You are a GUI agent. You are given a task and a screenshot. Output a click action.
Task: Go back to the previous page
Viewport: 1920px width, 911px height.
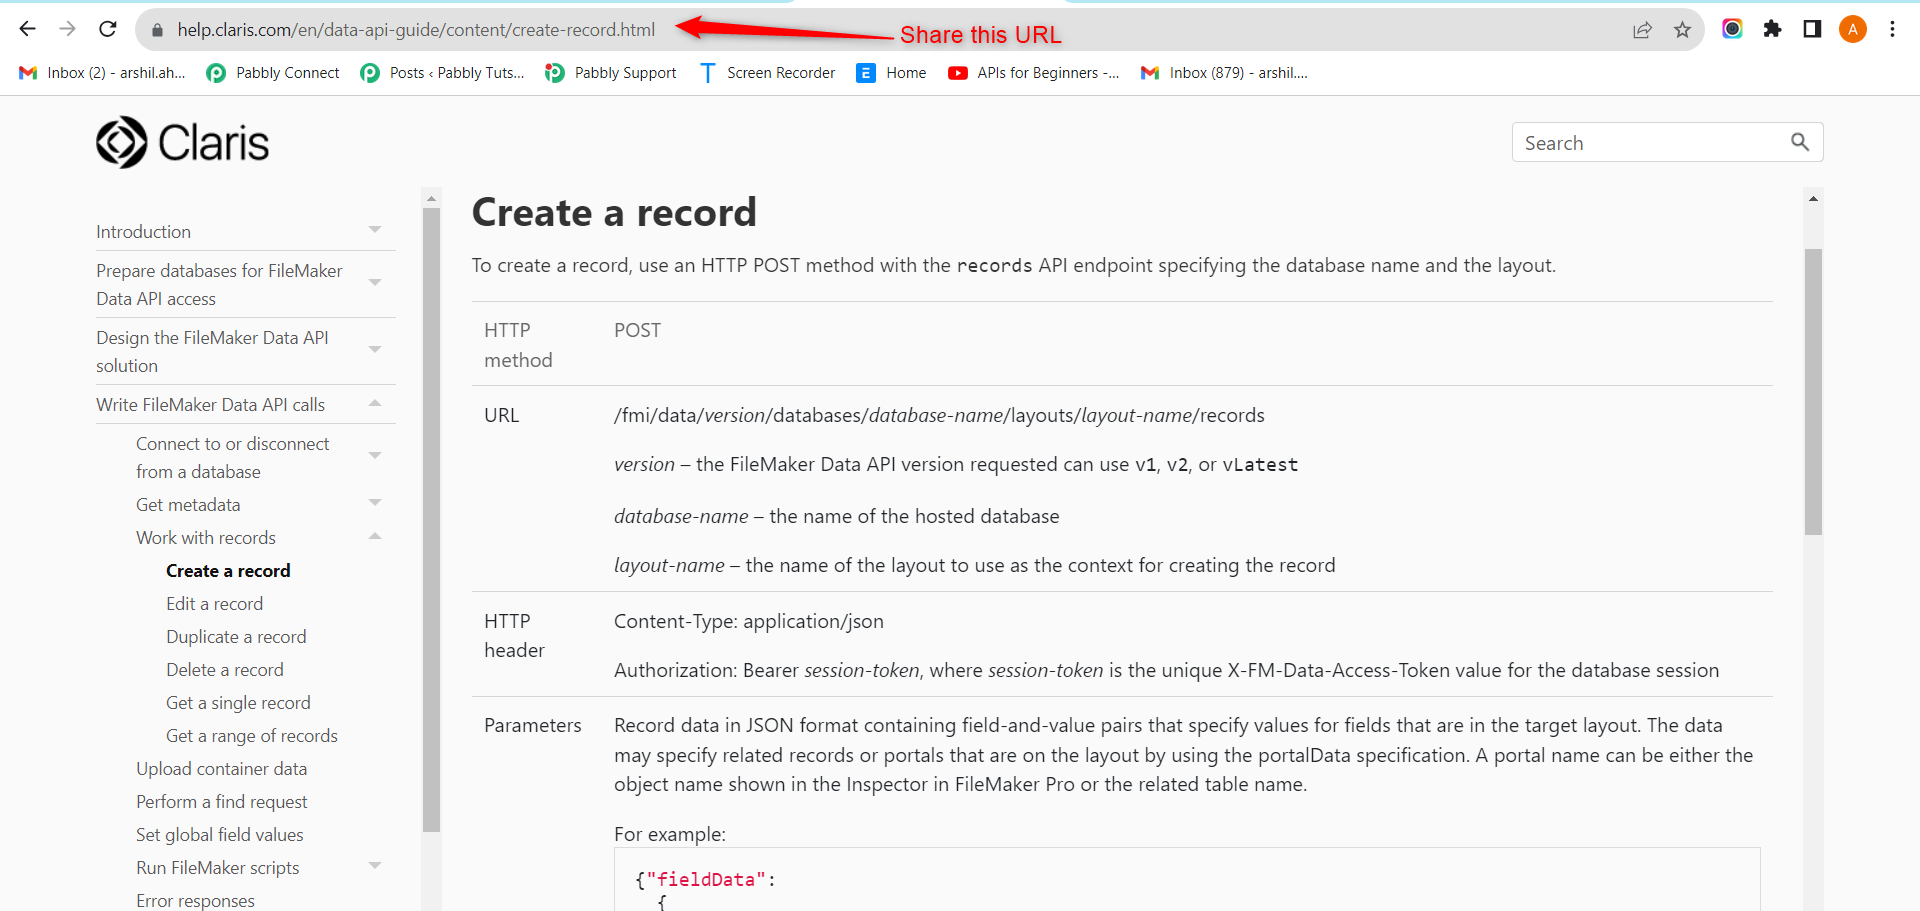point(28,29)
